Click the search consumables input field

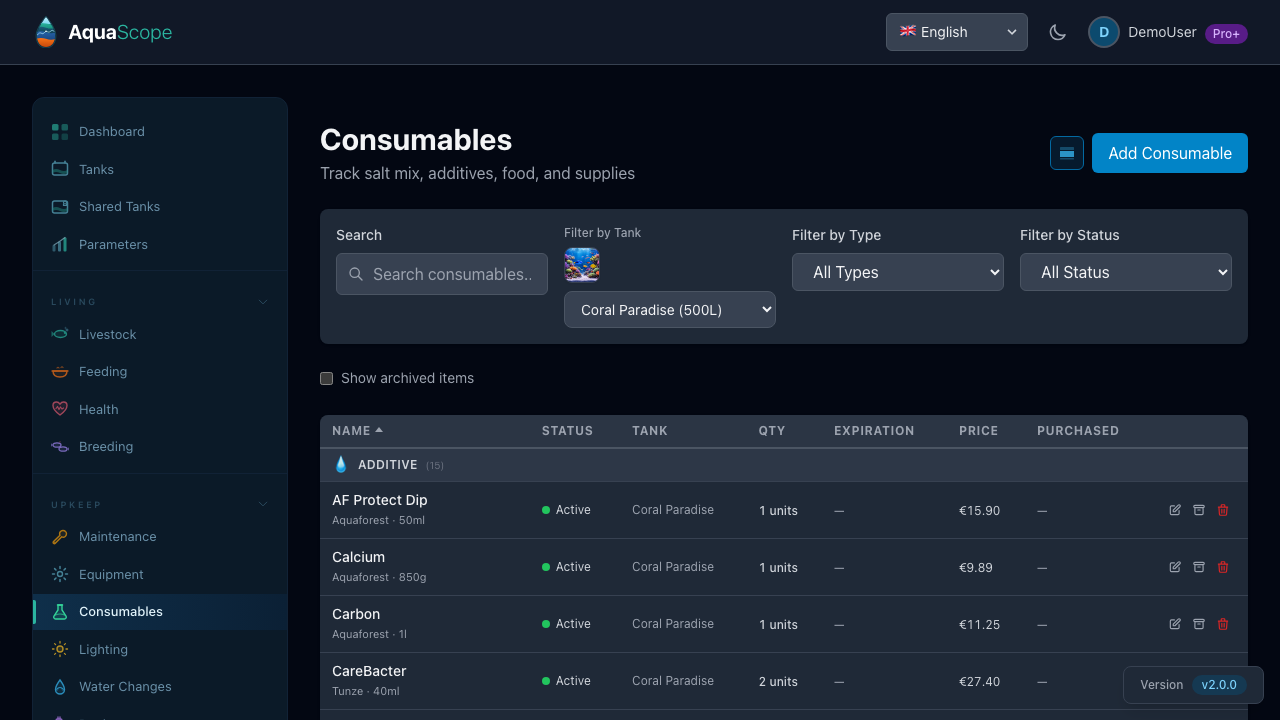[x=441, y=273]
